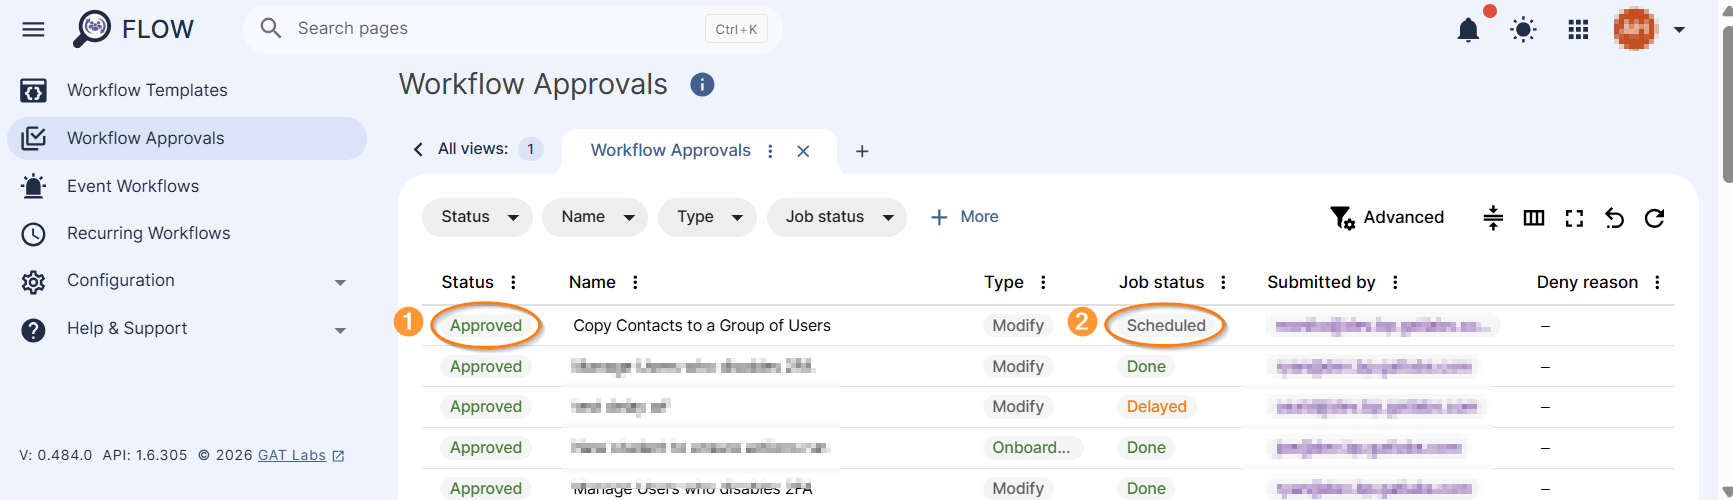Click Modify type in Copy Contacts row

pyautogui.click(x=1018, y=325)
